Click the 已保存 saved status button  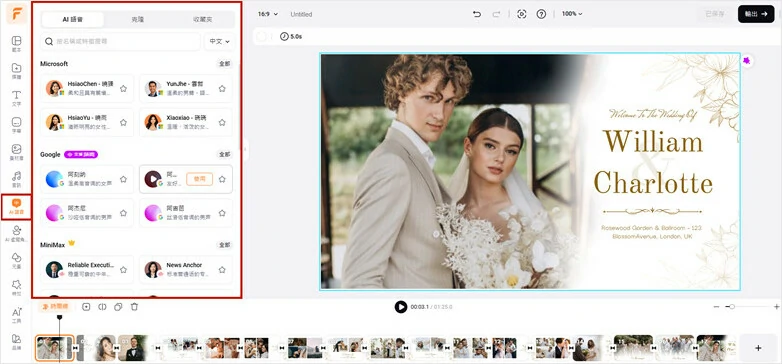tap(715, 14)
